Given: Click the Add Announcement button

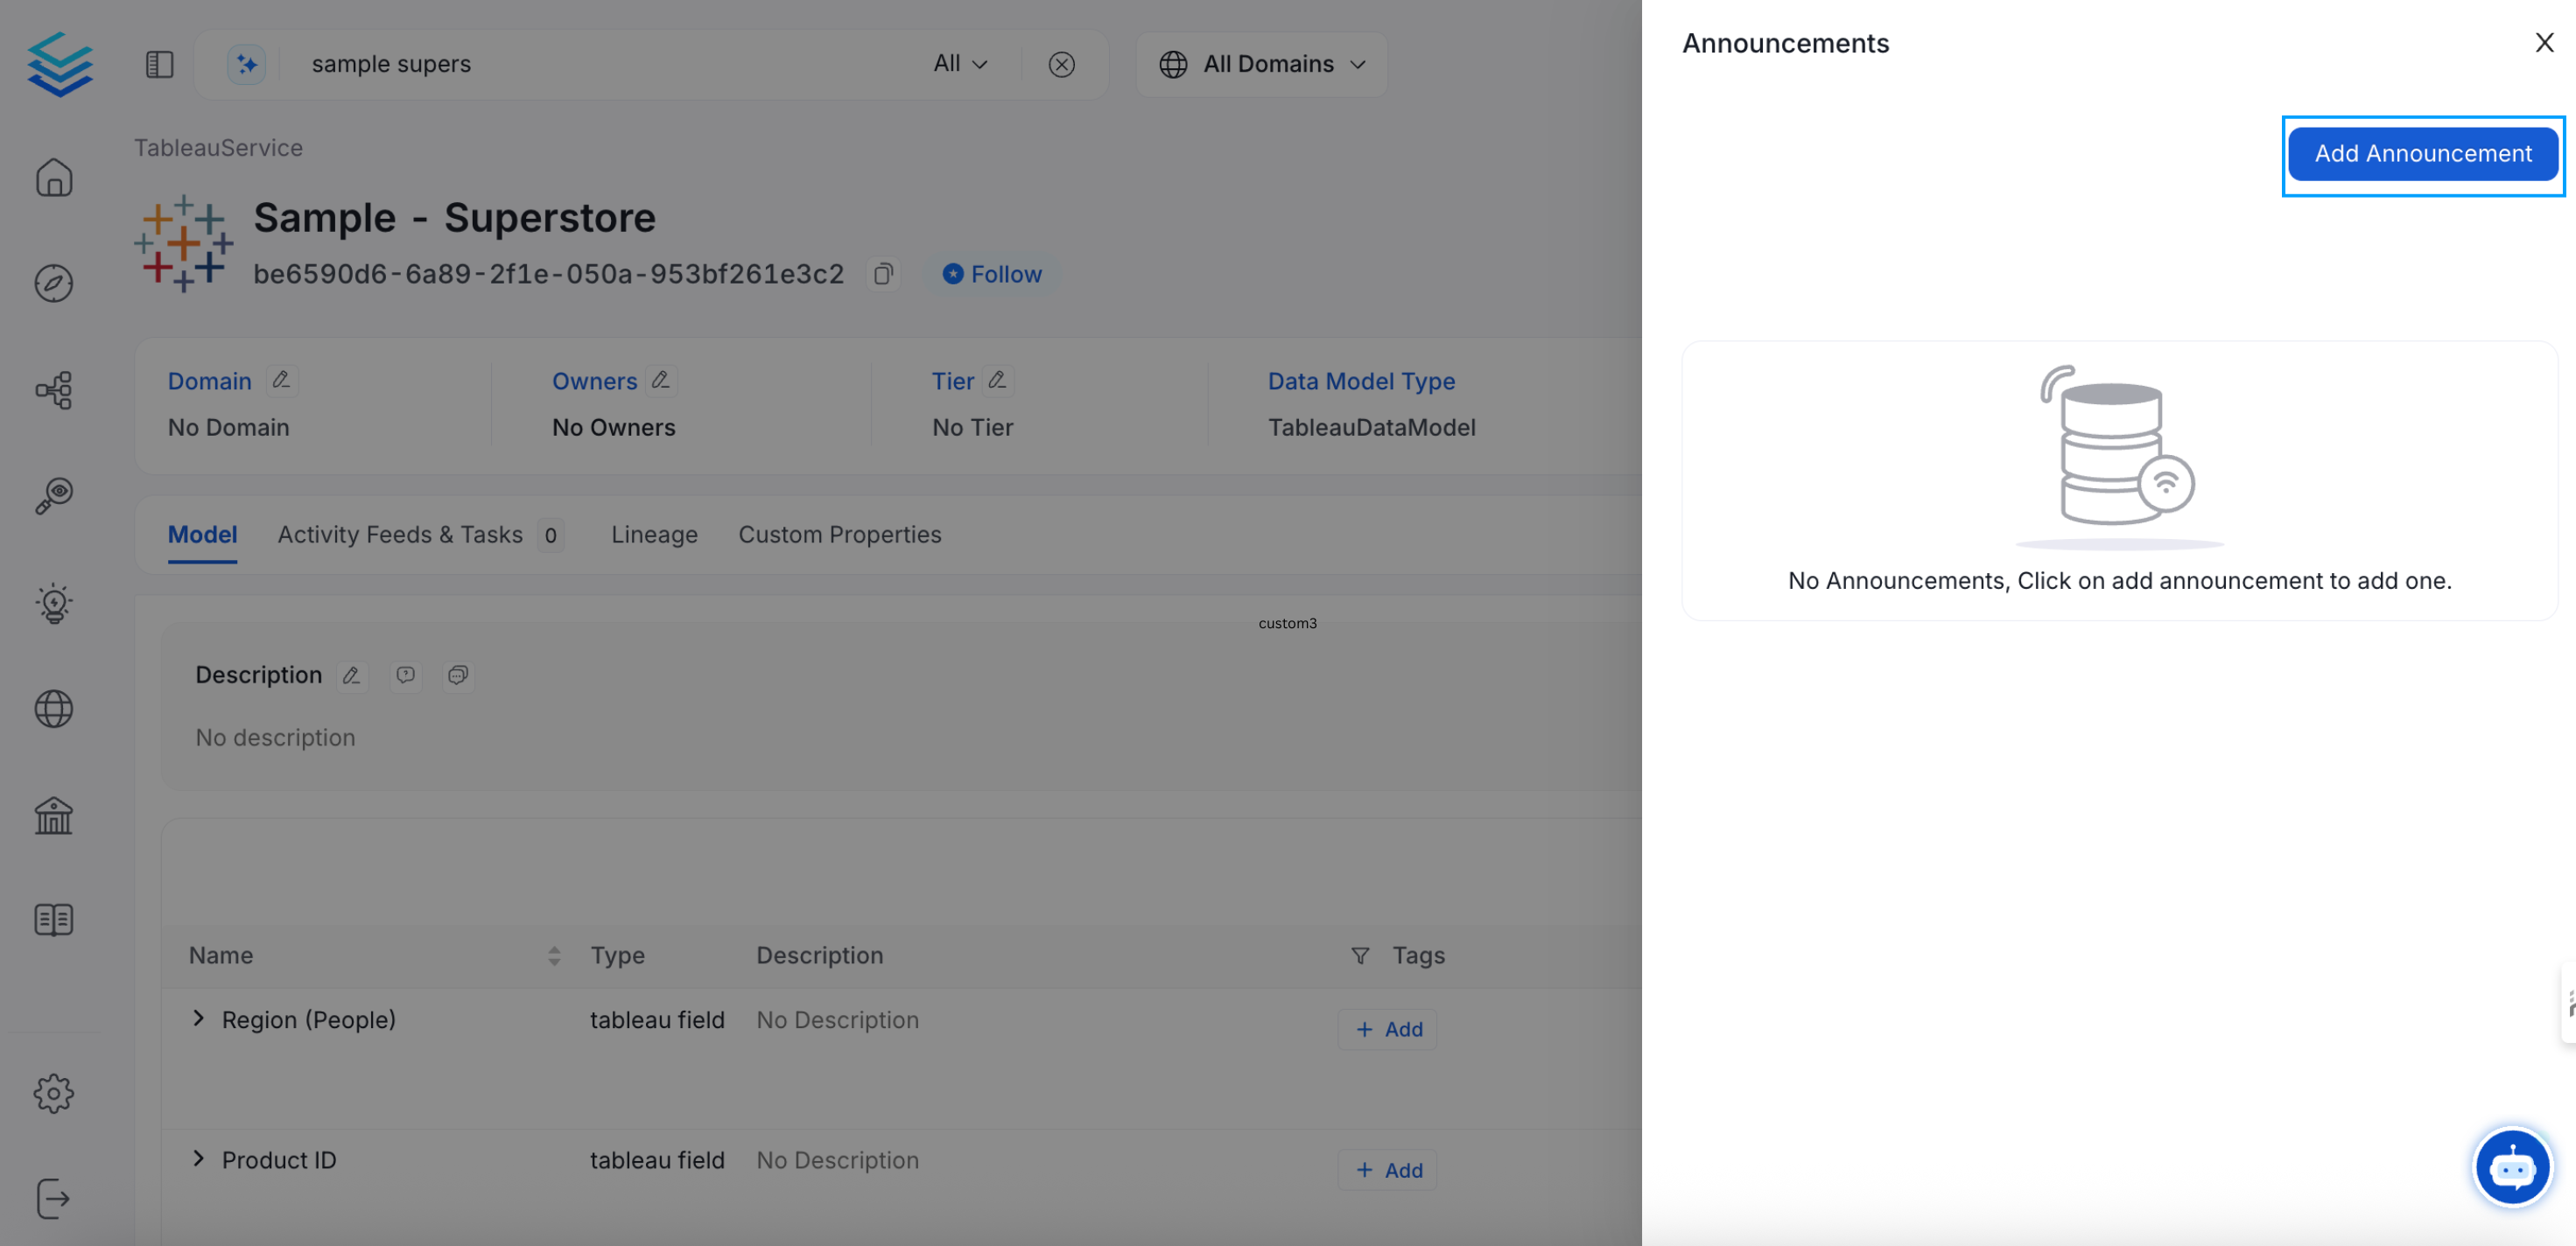Looking at the screenshot, I should [x=2422, y=154].
